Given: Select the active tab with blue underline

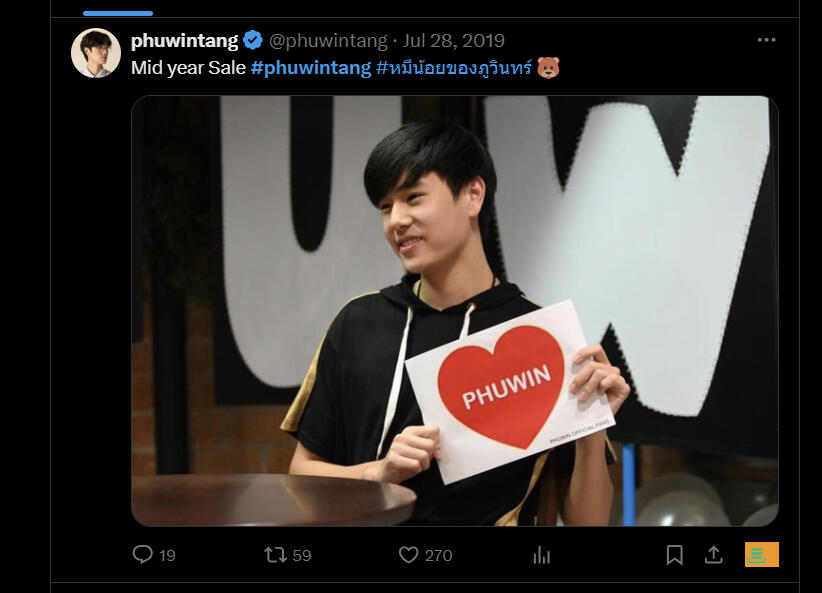Looking at the screenshot, I should (x=118, y=13).
